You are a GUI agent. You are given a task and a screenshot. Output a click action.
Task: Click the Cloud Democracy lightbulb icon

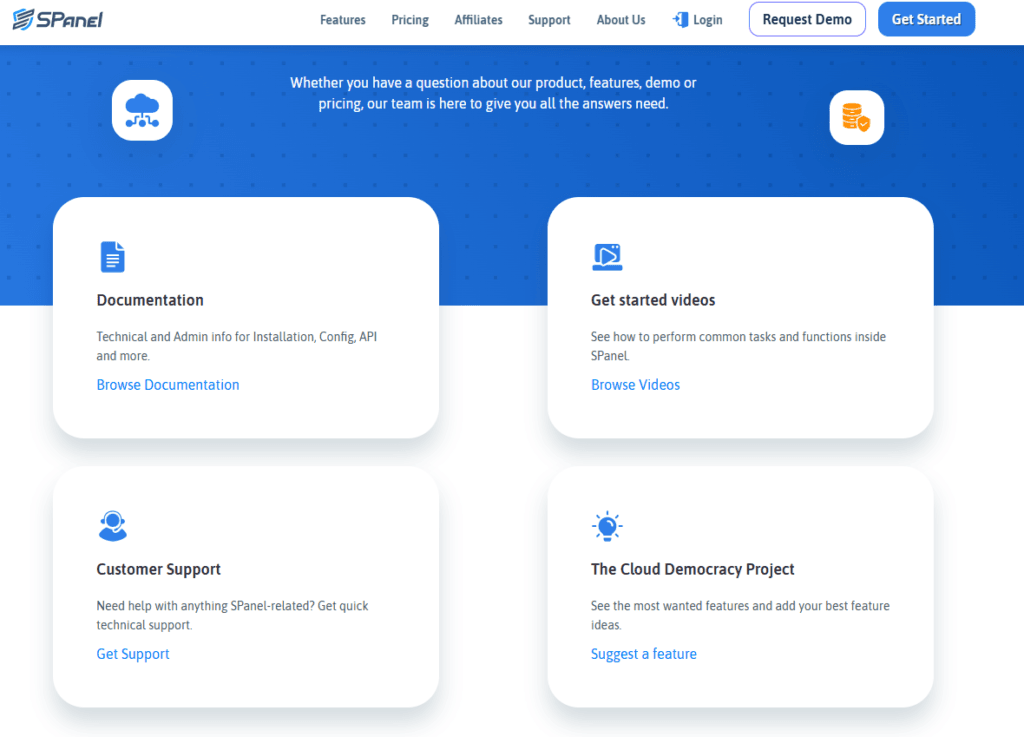607,525
